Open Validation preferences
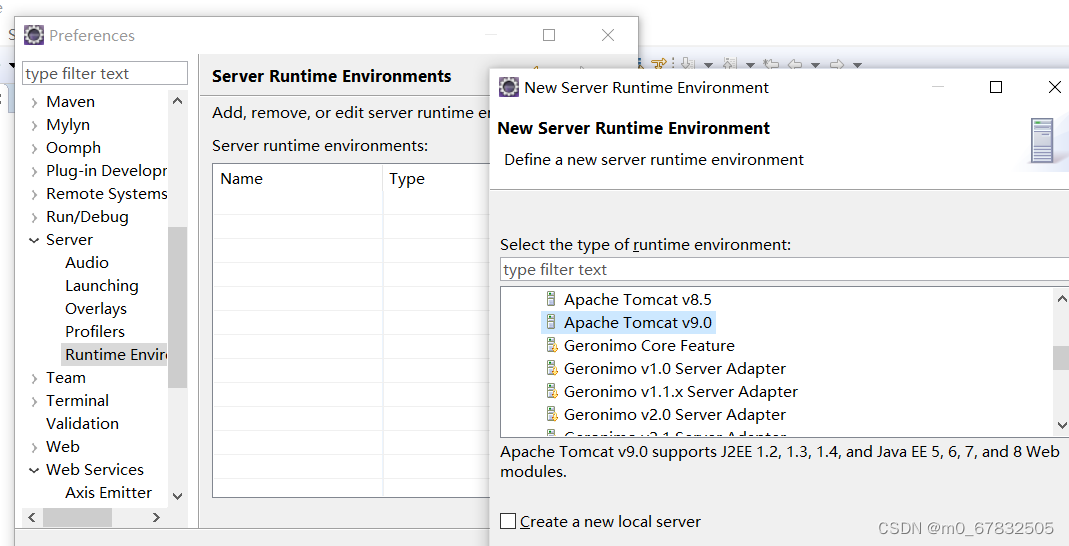 (x=82, y=423)
